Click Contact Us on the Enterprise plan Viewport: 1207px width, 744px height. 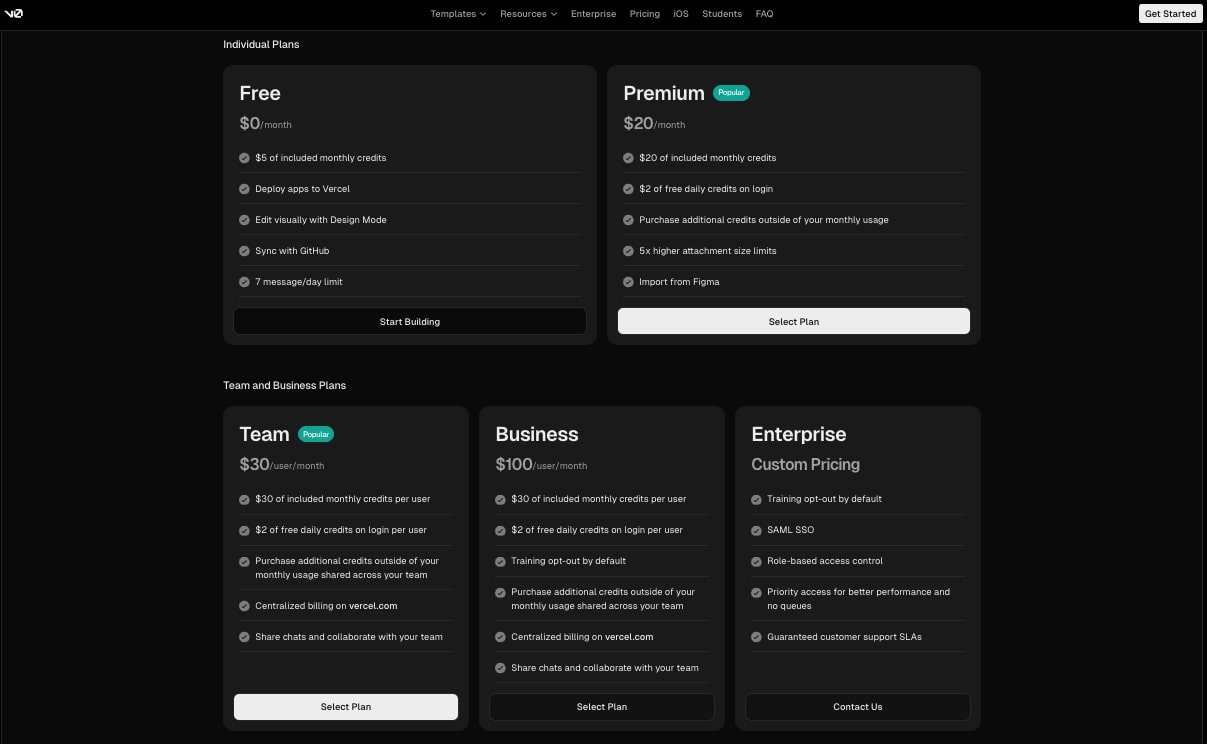coord(857,706)
